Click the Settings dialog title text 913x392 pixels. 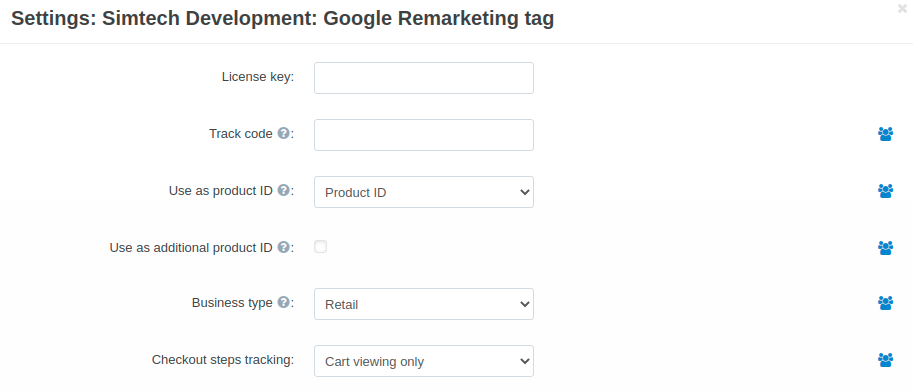point(282,19)
